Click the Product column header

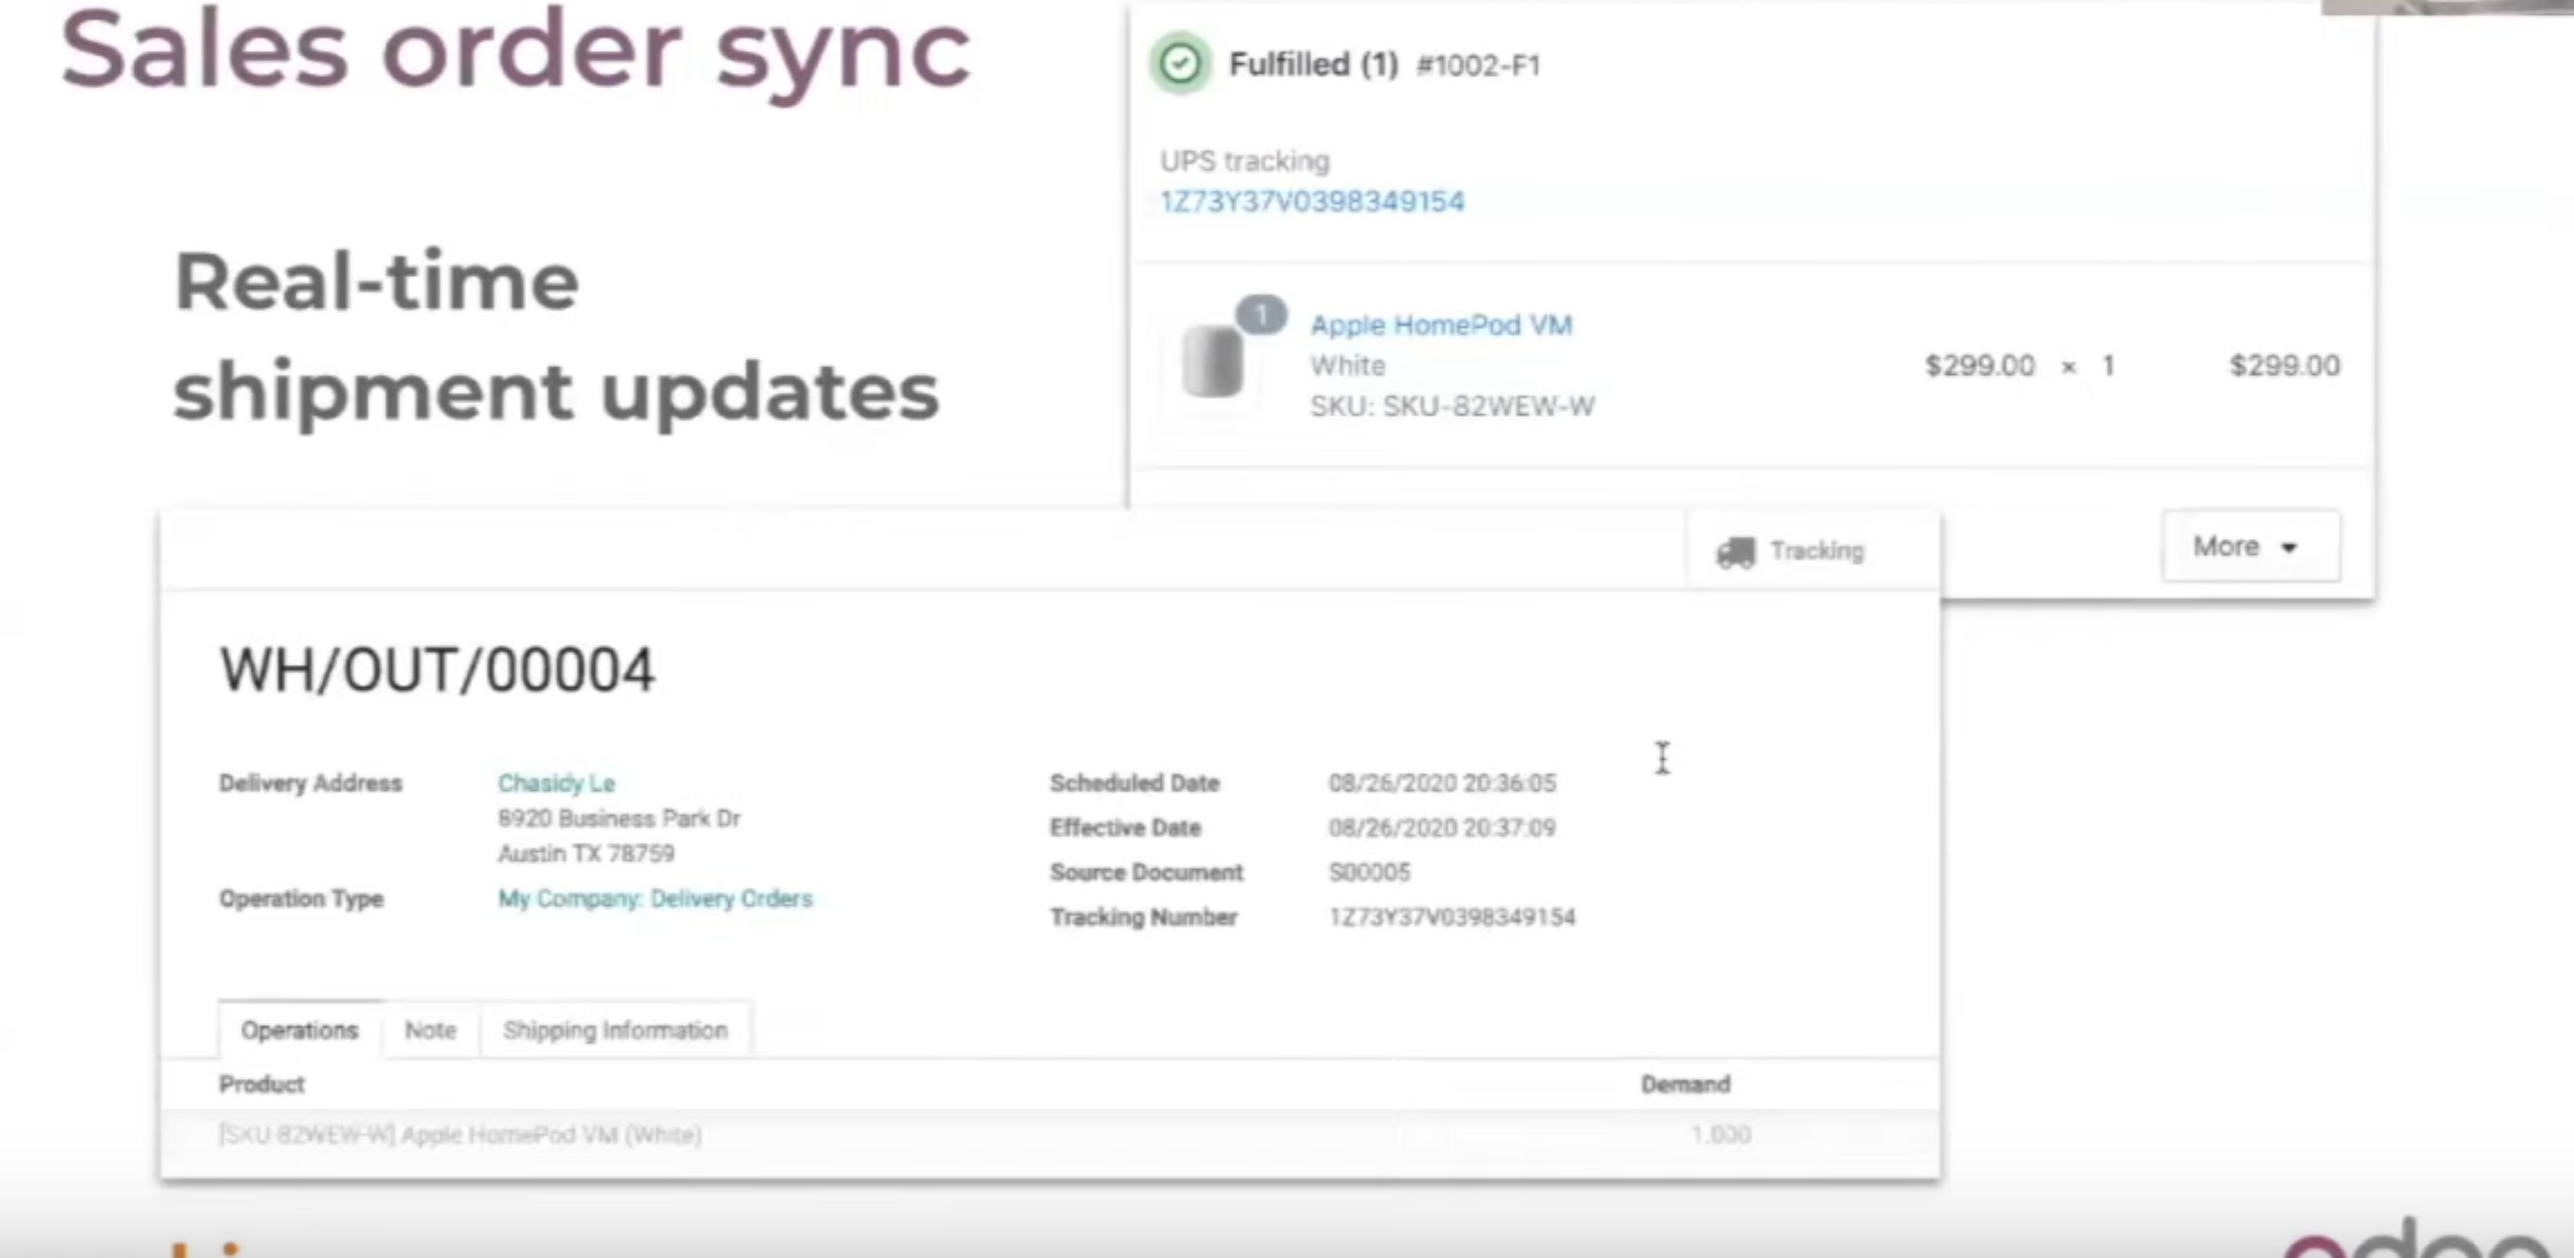262,1084
